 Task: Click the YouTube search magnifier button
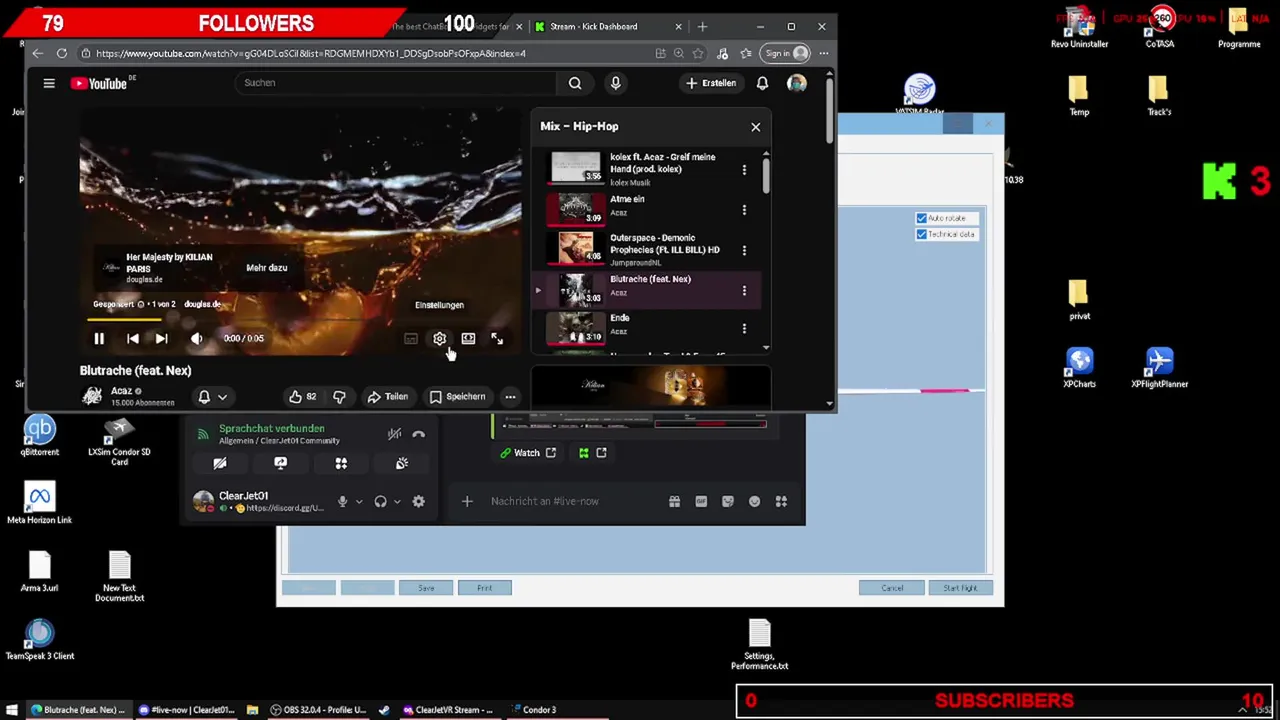click(x=575, y=83)
